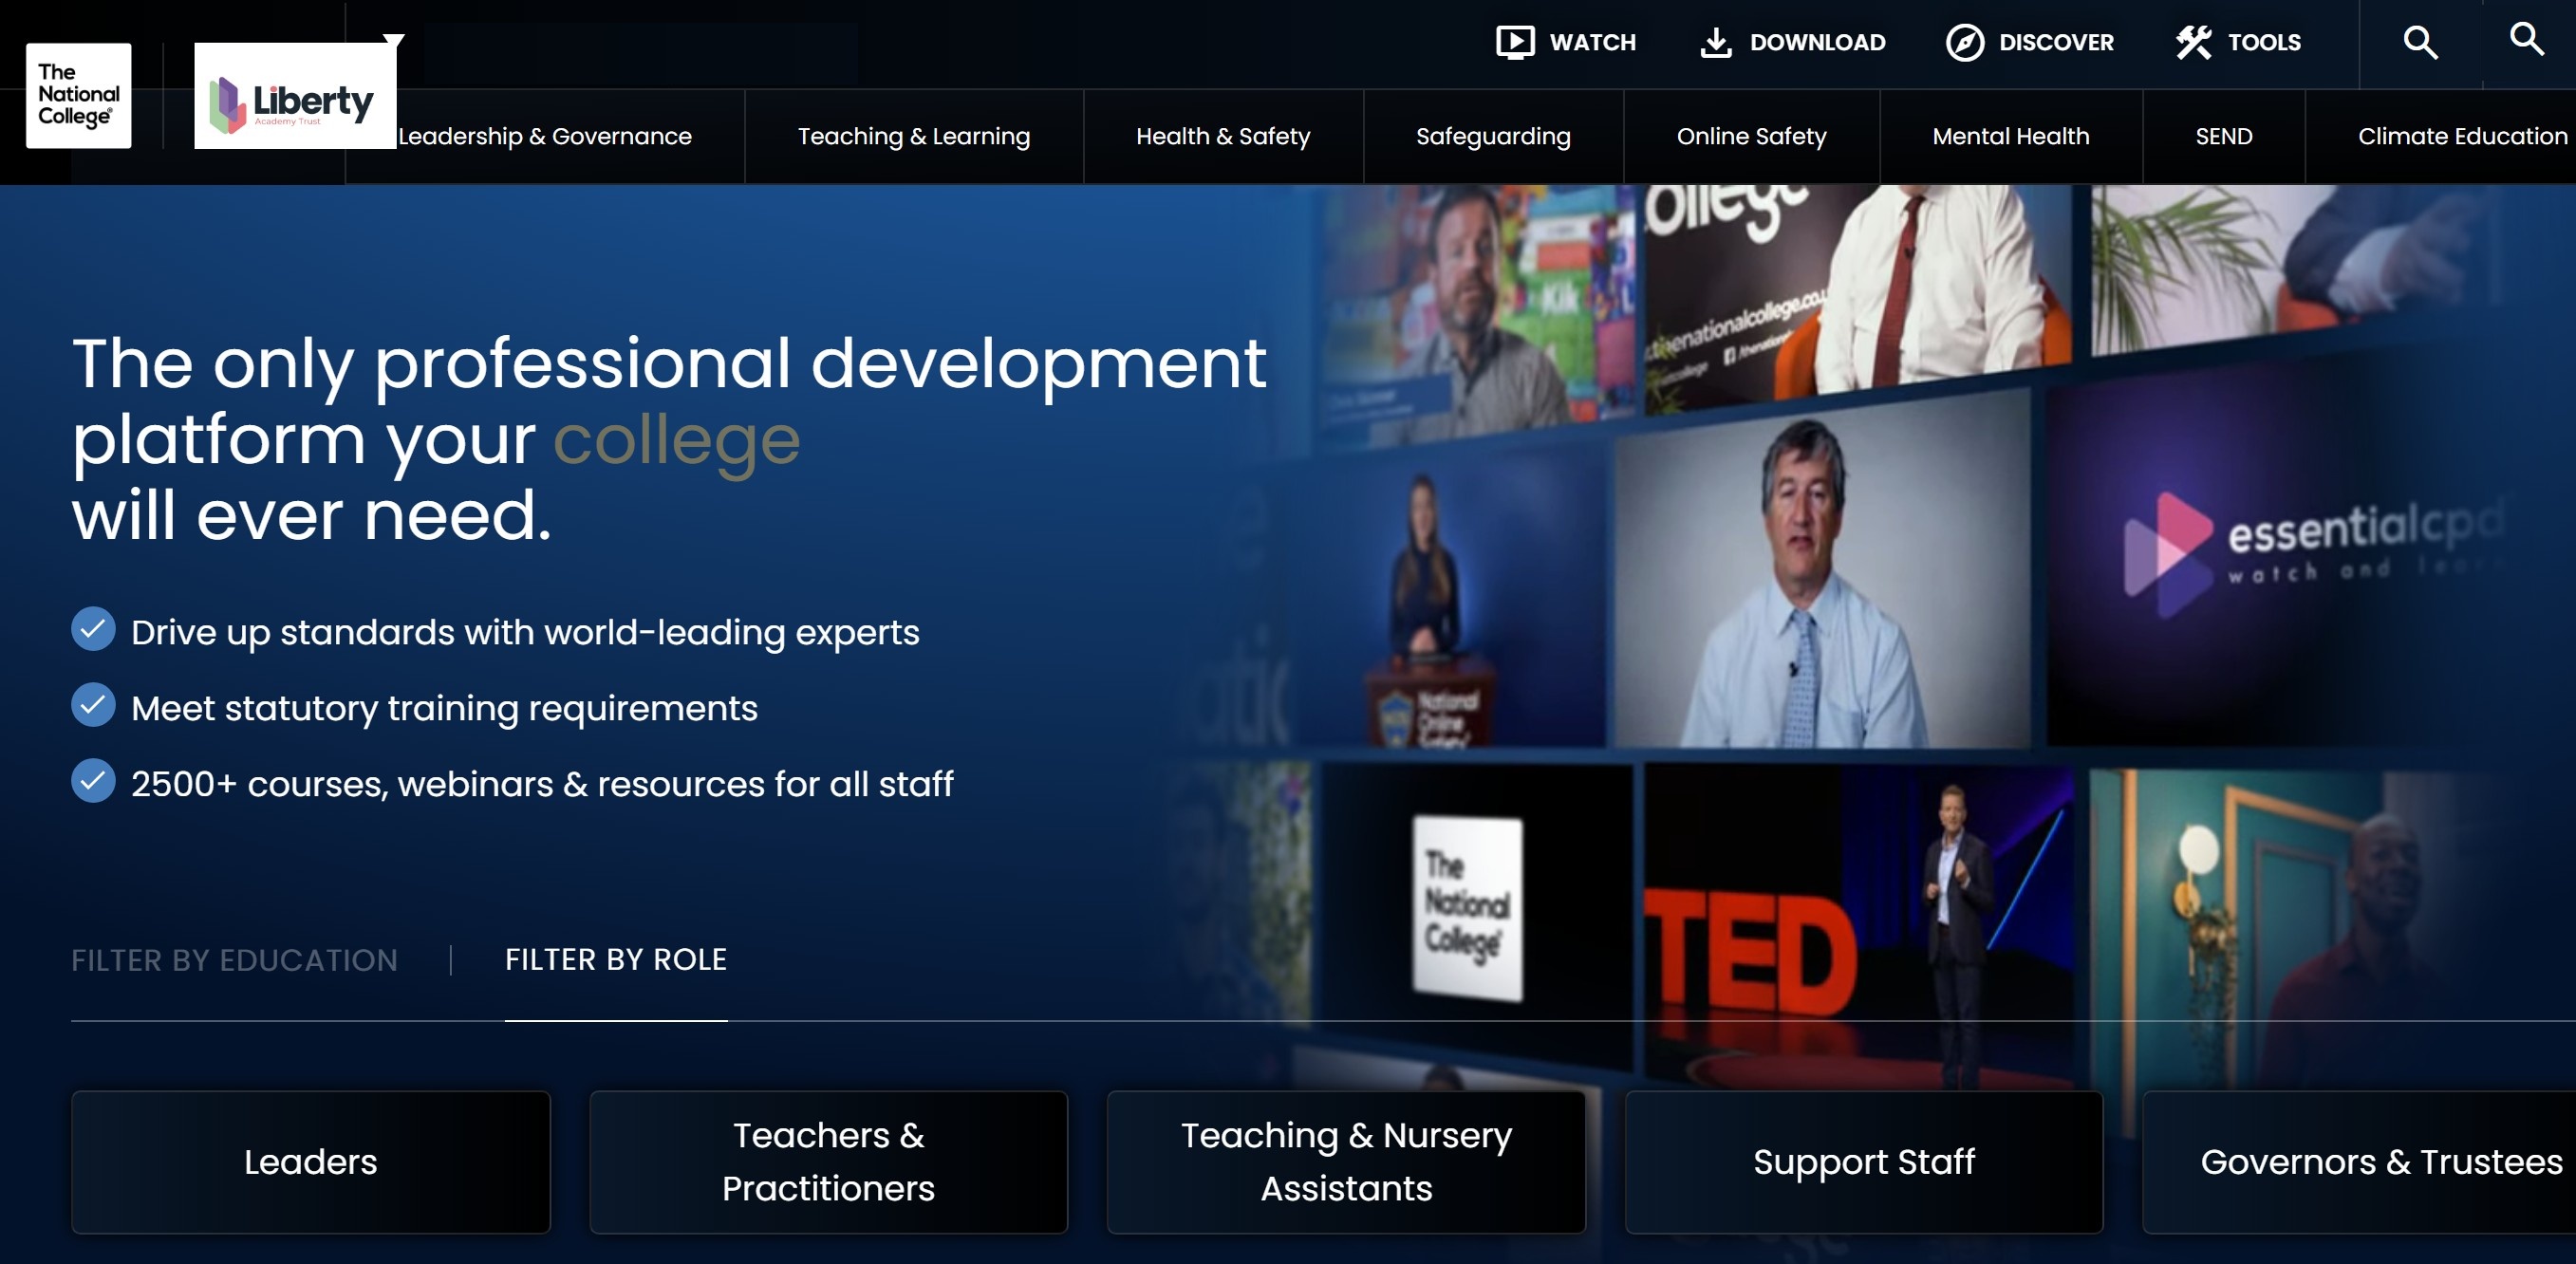Select Teaching & Nursery Assistants button
Image resolution: width=2576 pixels, height=1264 pixels.
coord(1346,1162)
